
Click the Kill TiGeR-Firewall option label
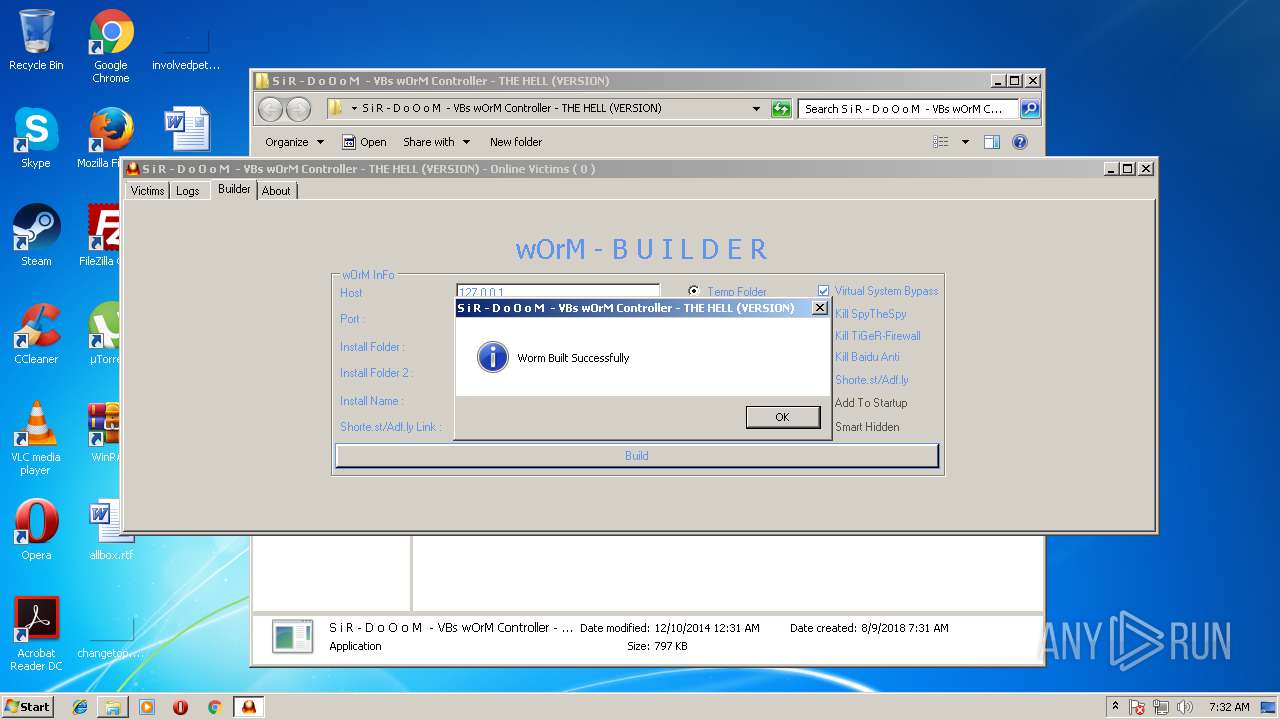[x=878, y=336]
